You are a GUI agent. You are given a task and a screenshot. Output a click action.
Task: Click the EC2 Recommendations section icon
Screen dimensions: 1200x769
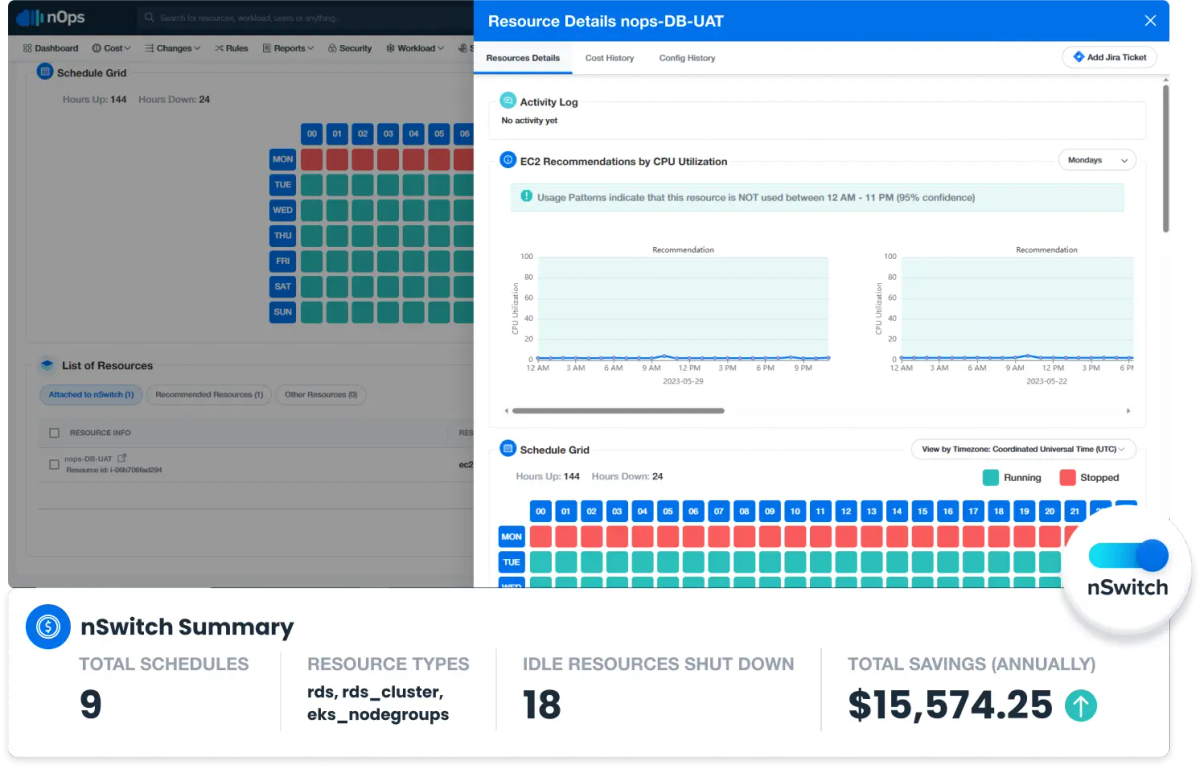[508, 160]
